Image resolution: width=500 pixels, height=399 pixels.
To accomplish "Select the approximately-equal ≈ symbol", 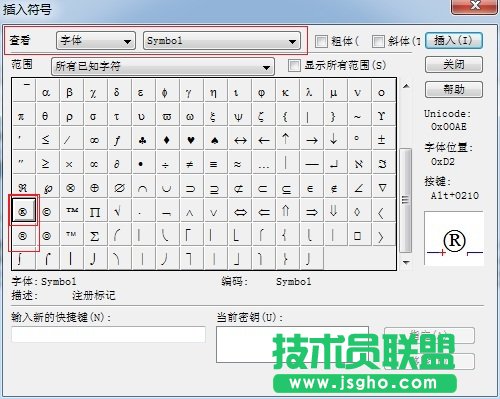I will click(240, 163).
